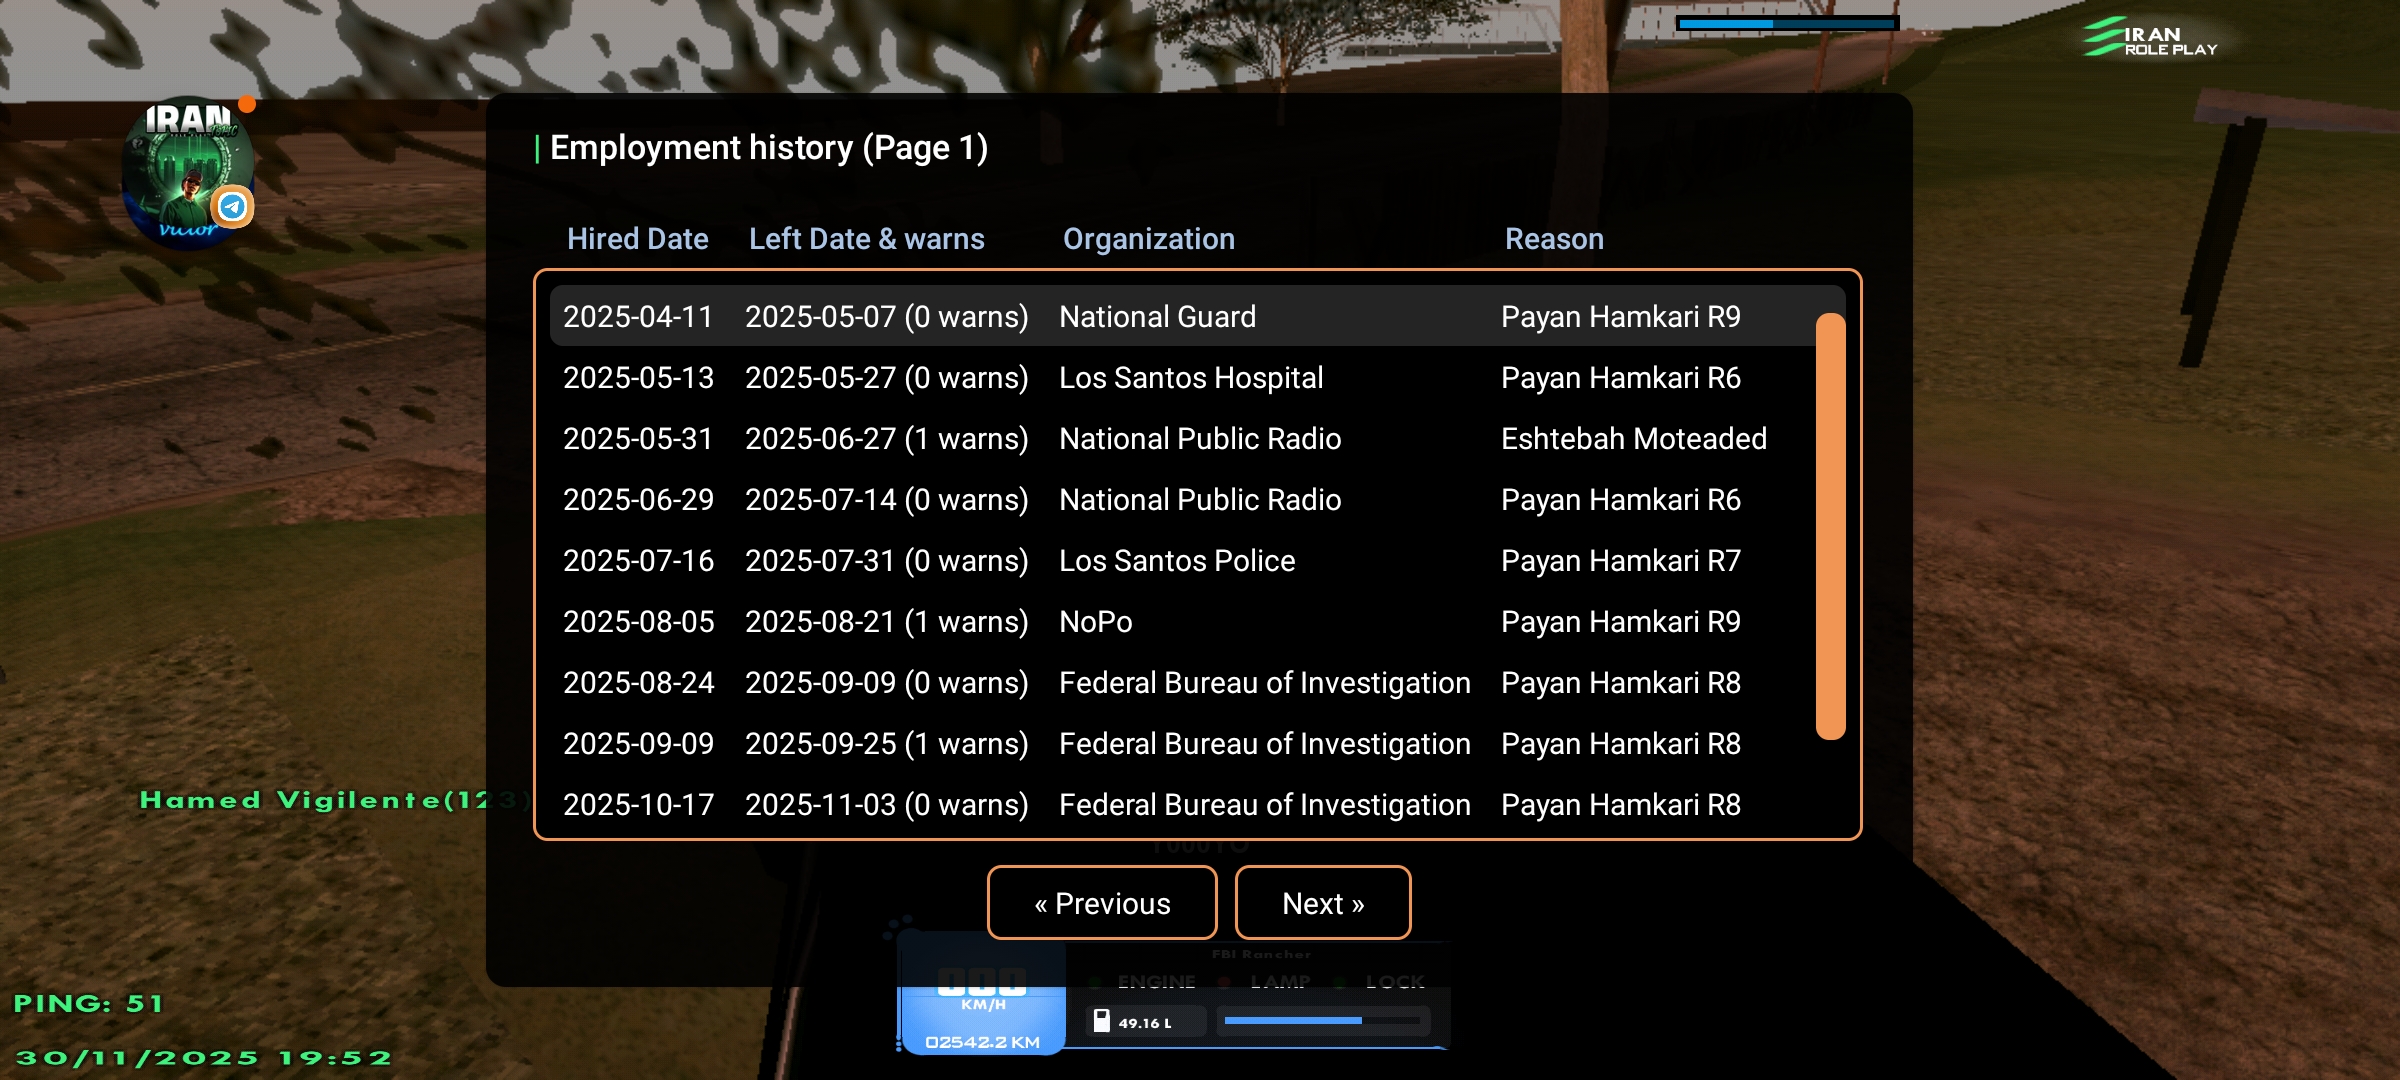2400x1080 pixels.
Task: Click the blue fuel level bar
Action: [x=1292, y=1021]
